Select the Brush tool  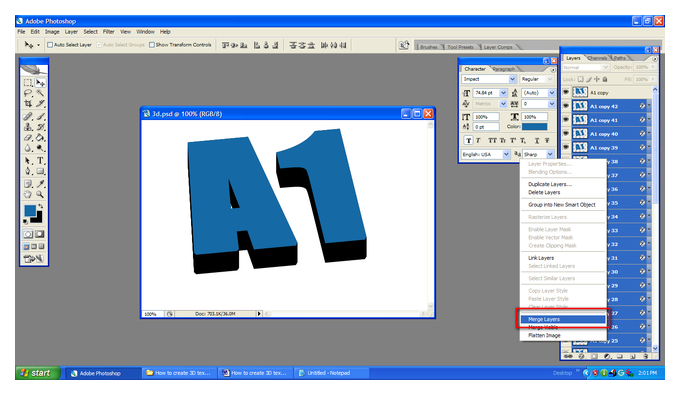click(40, 116)
